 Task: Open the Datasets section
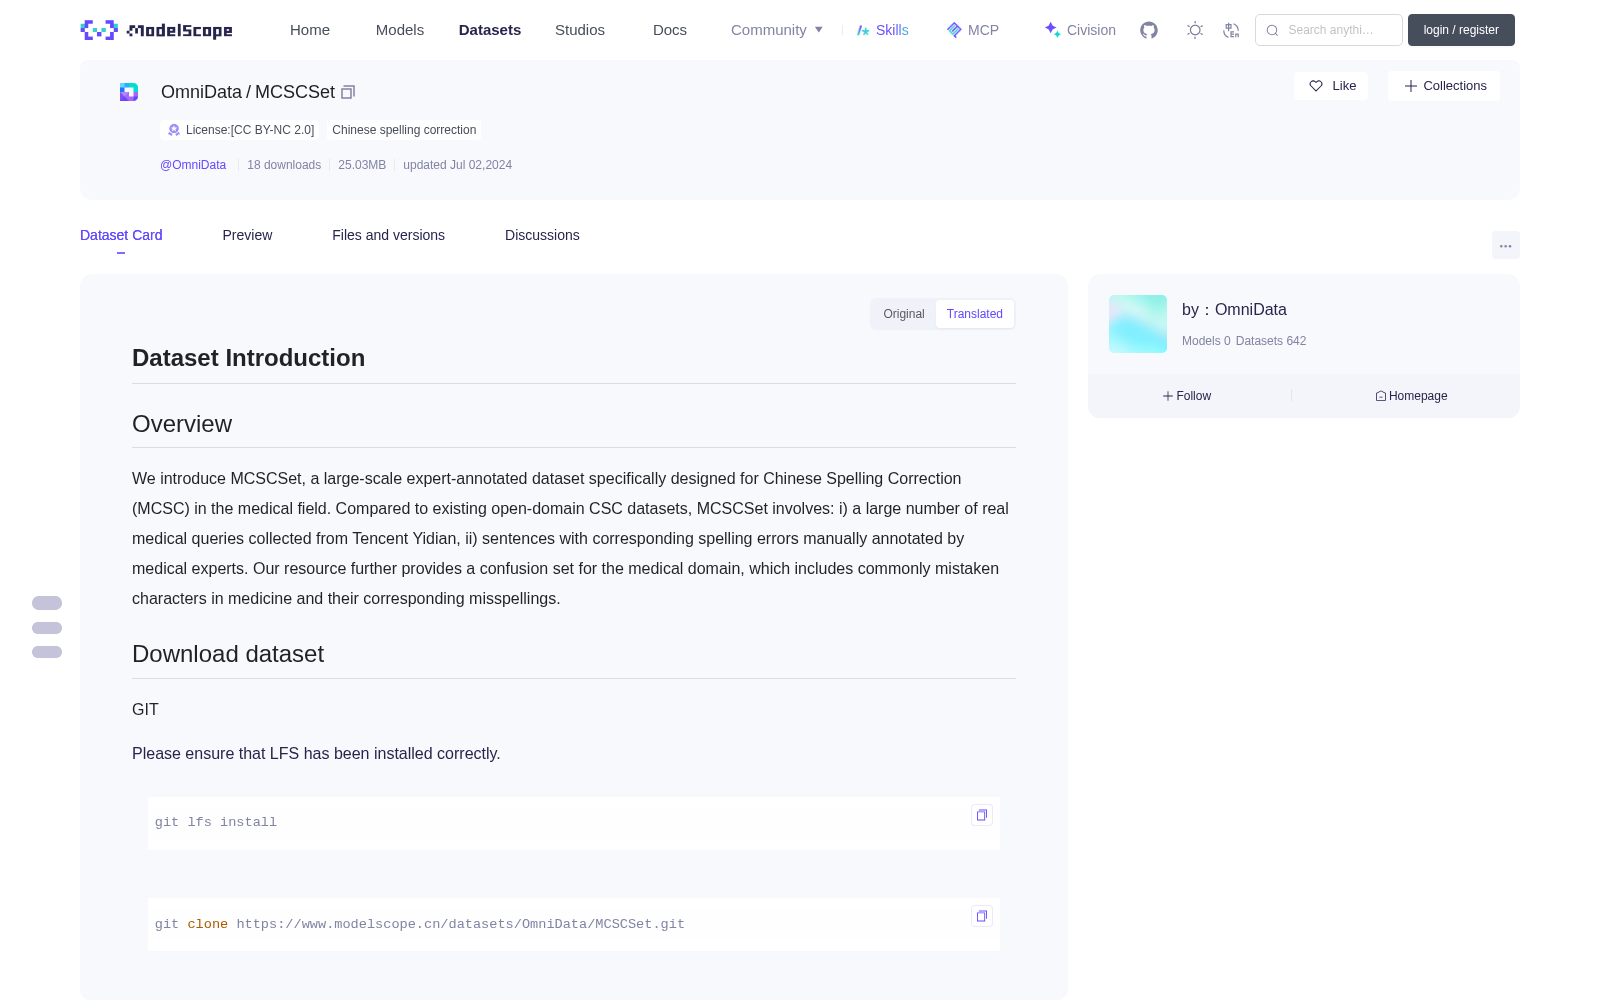pos(490,30)
